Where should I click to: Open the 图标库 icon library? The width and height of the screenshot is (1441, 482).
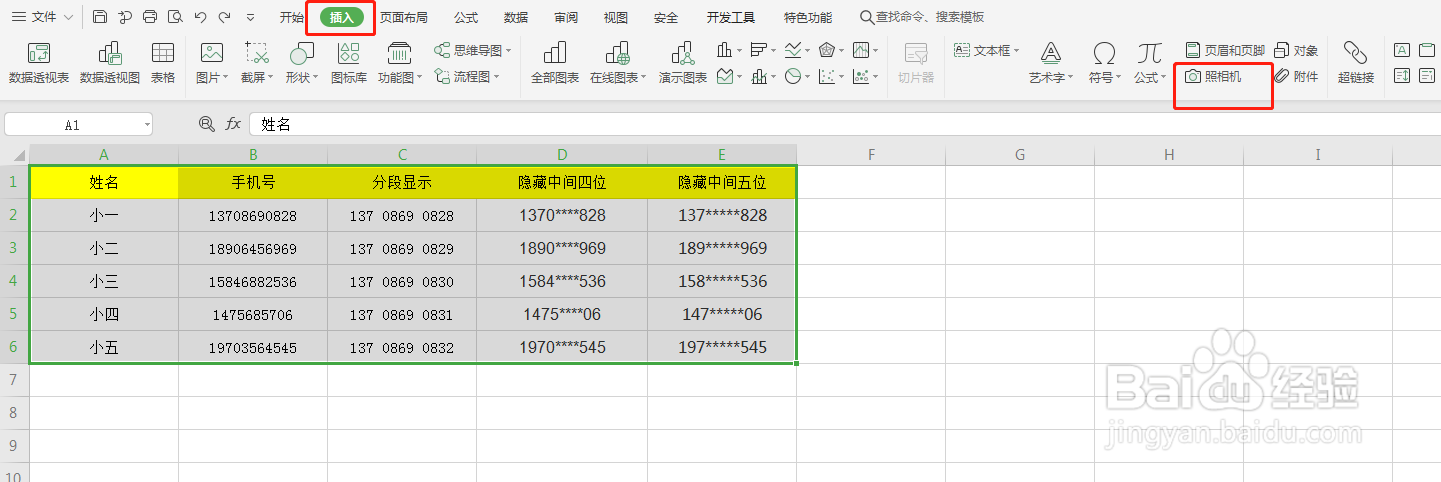tap(349, 63)
